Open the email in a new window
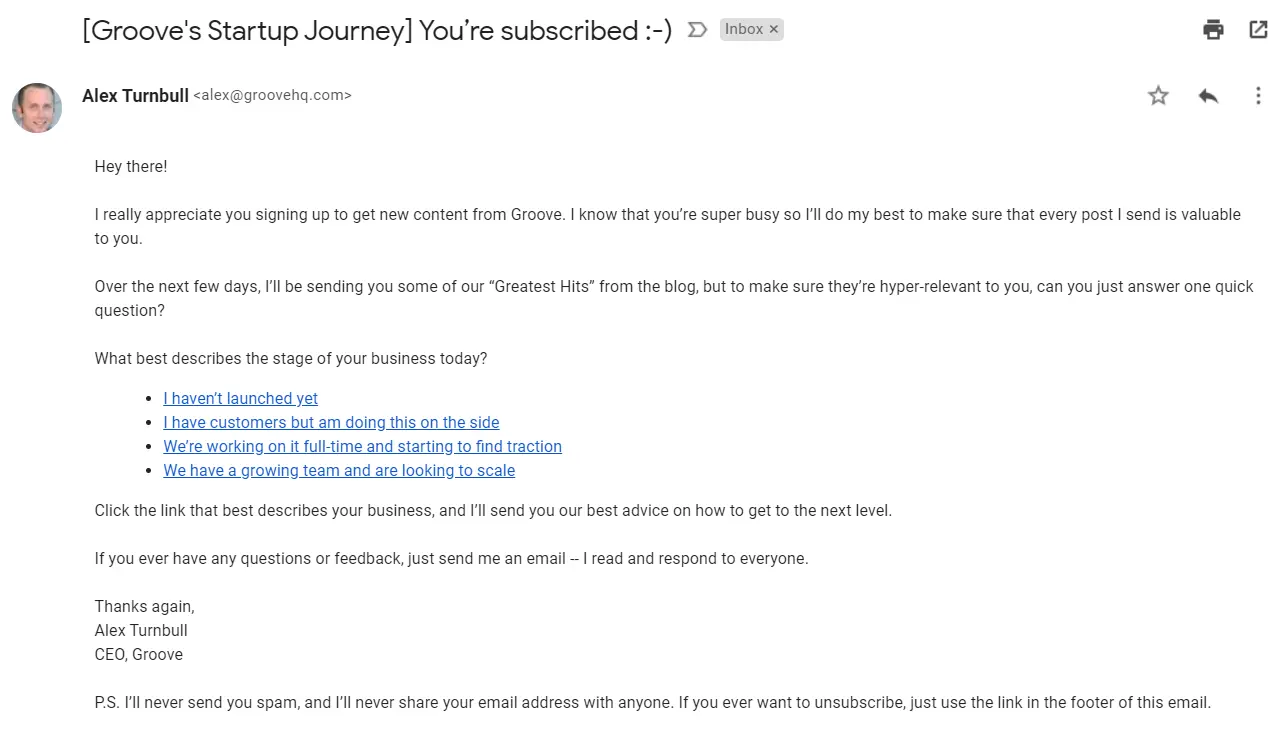This screenshot has width=1275, height=736. (x=1258, y=29)
